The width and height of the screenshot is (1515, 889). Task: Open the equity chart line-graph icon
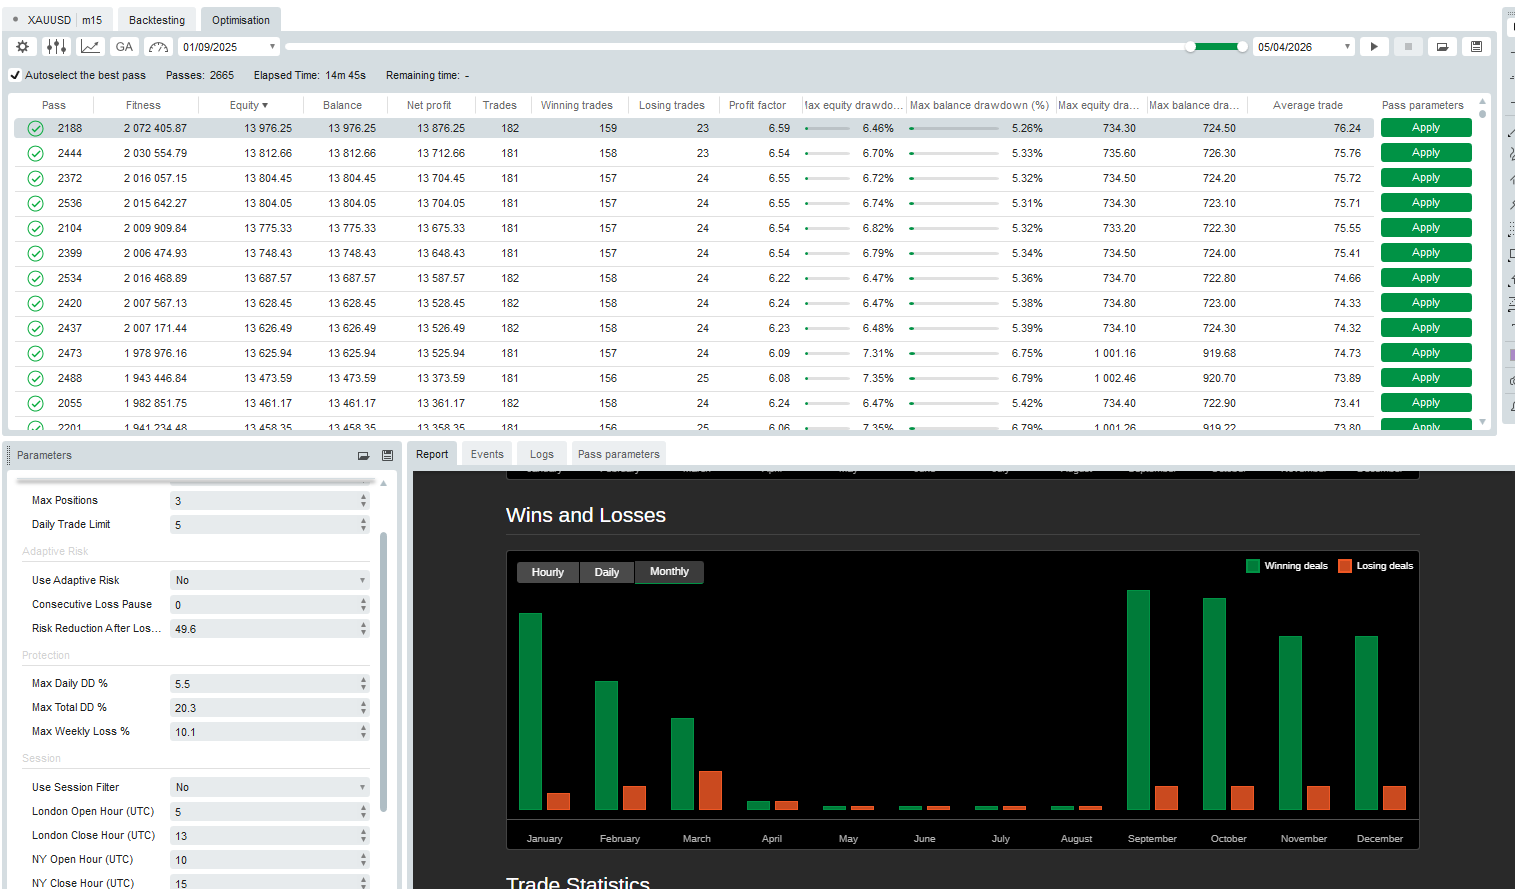click(89, 46)
